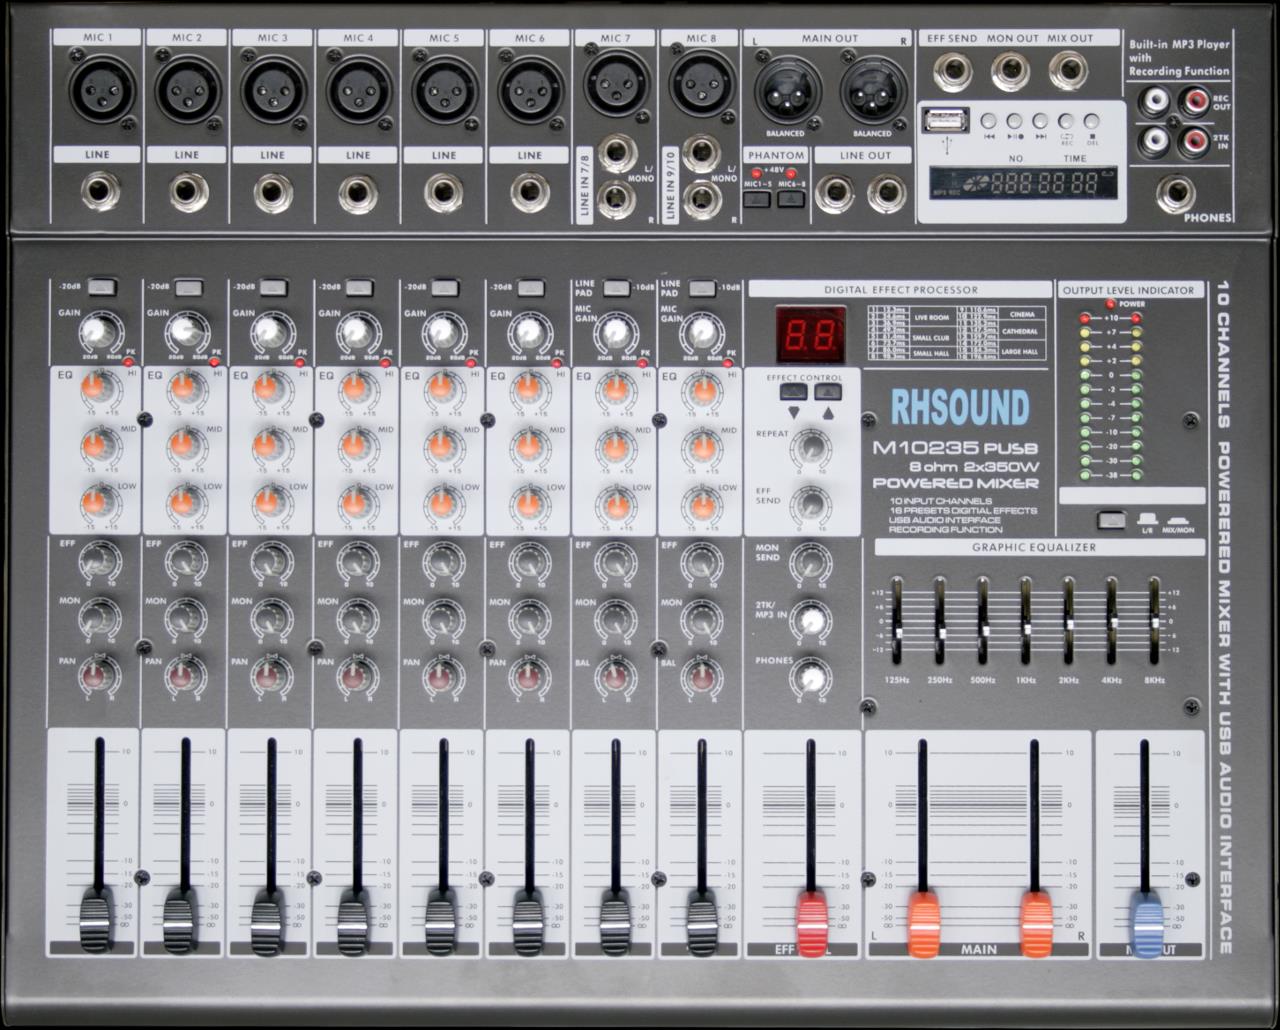Select the MIC 1 XLR input socket
1280x1030 pixels.
pyautogui.click(x=102, y=90)
